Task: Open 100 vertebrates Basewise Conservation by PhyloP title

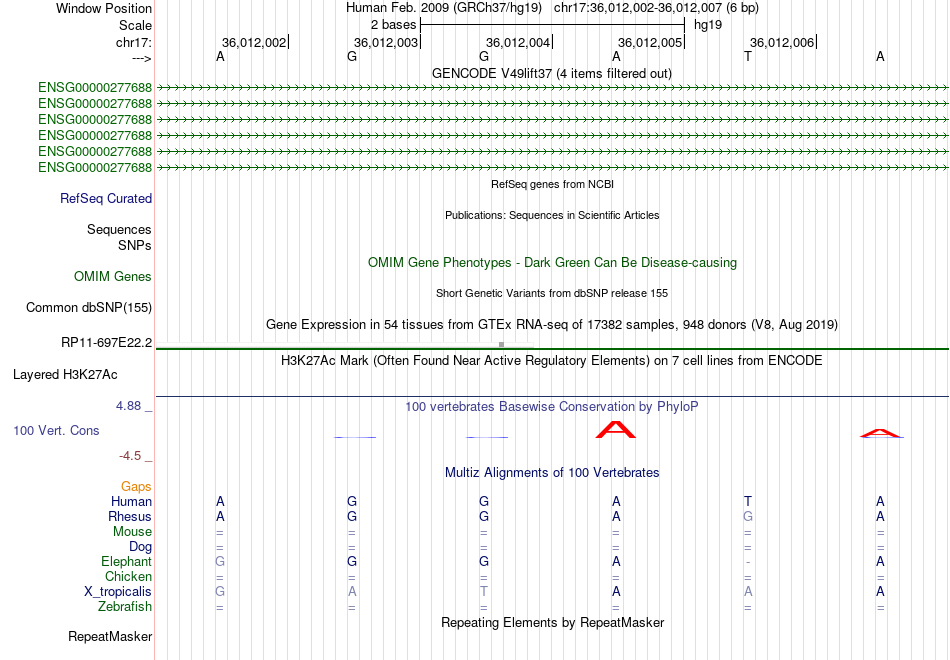Action: click(552, 407)
